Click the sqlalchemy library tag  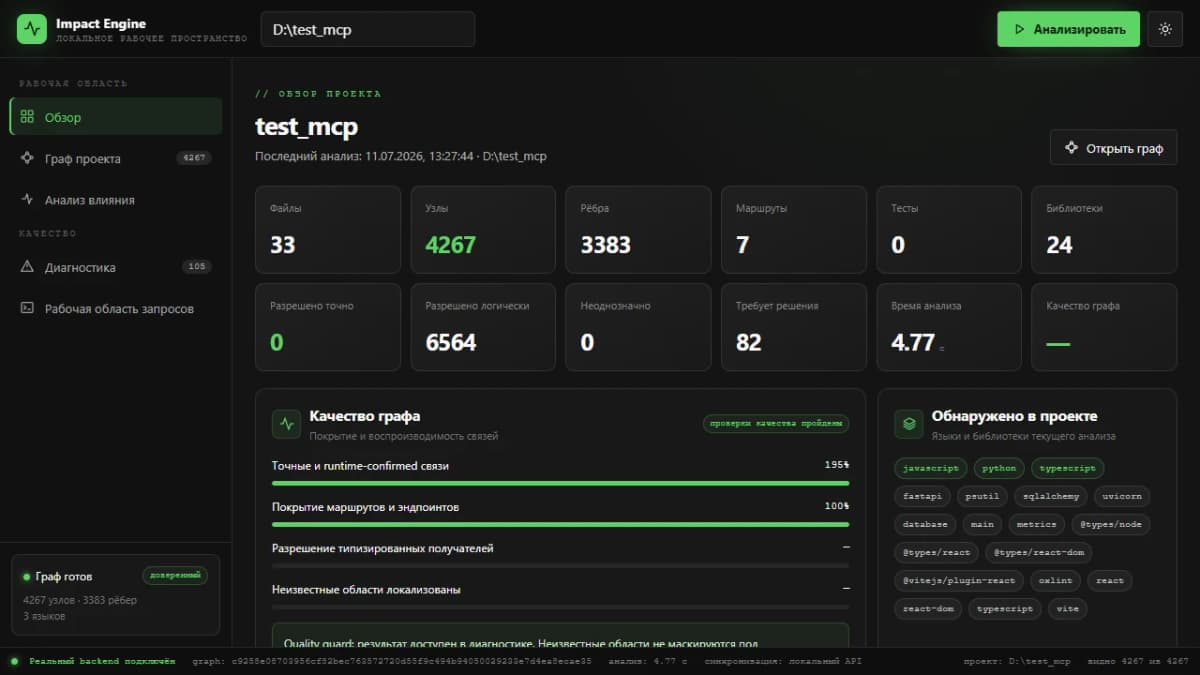pos(1051,496)
